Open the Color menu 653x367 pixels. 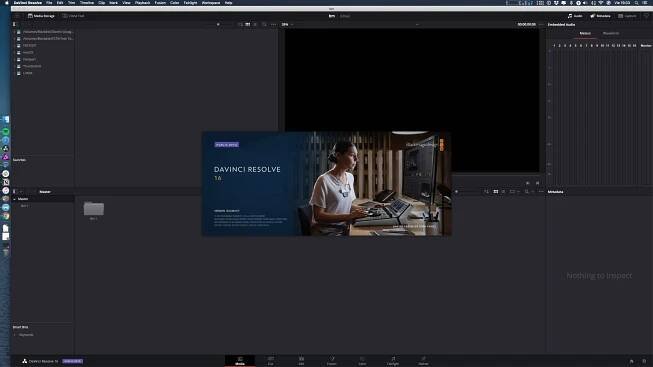tap(174, 2)
